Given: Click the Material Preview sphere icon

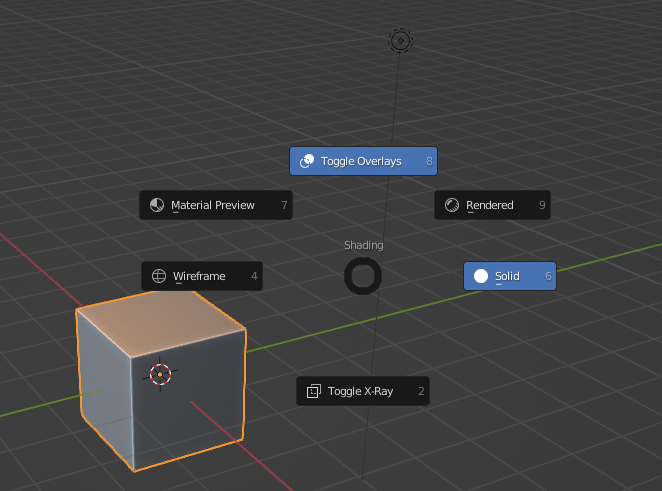Looking at the screenshot, I should (x=157, y=205).
